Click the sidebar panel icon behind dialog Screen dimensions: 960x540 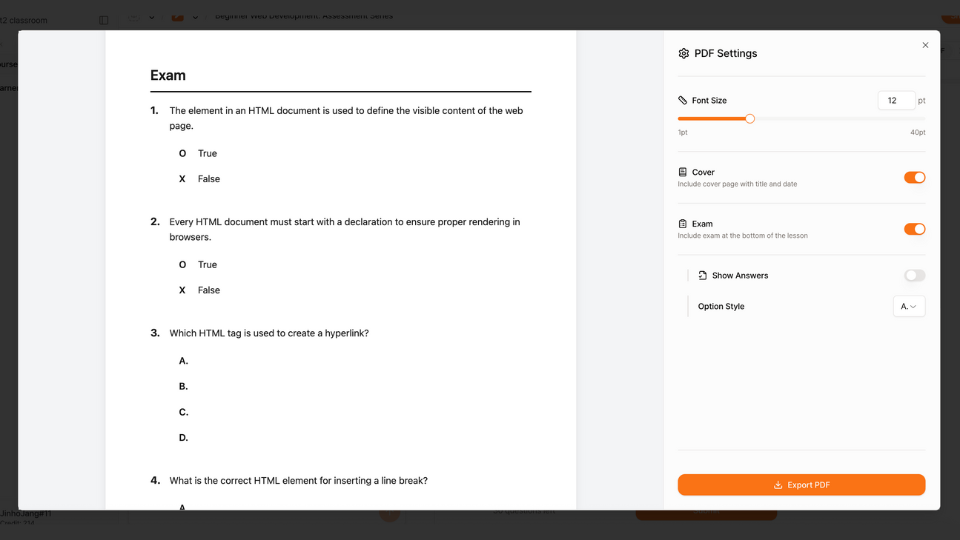(x=104, y=20)
